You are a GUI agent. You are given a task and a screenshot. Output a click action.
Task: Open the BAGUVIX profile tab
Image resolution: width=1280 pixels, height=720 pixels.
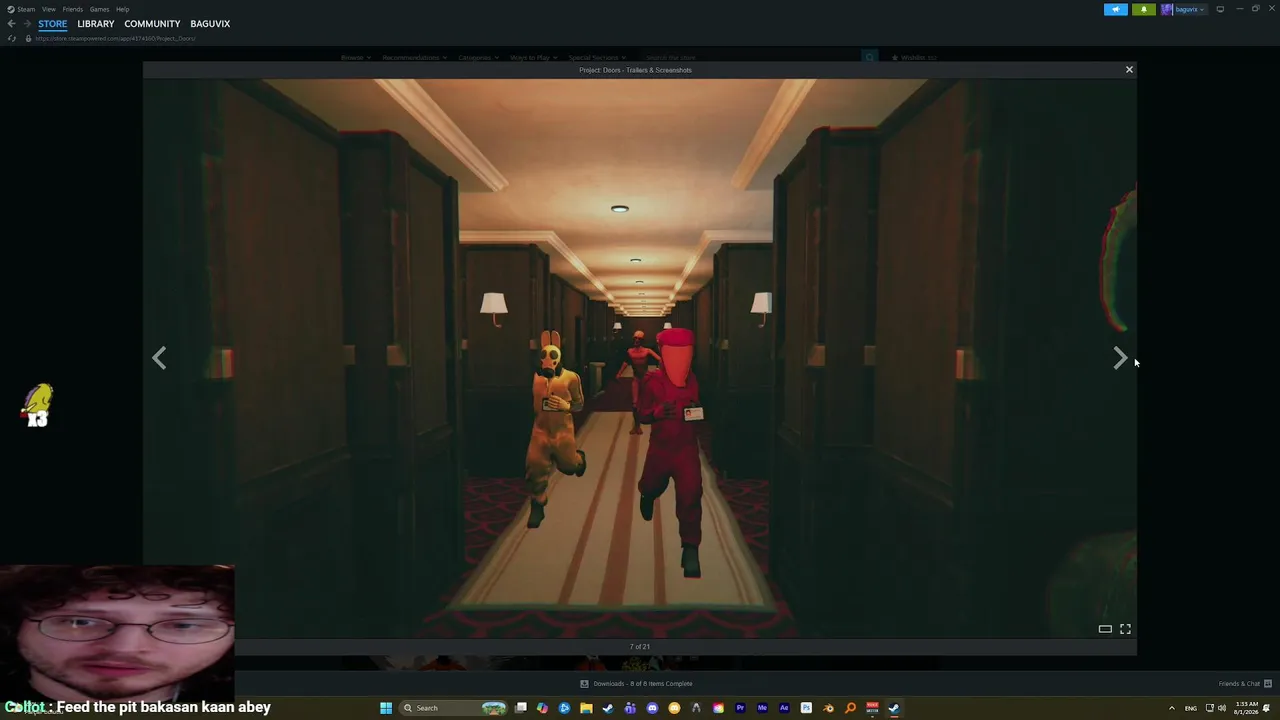coord(210,24)
